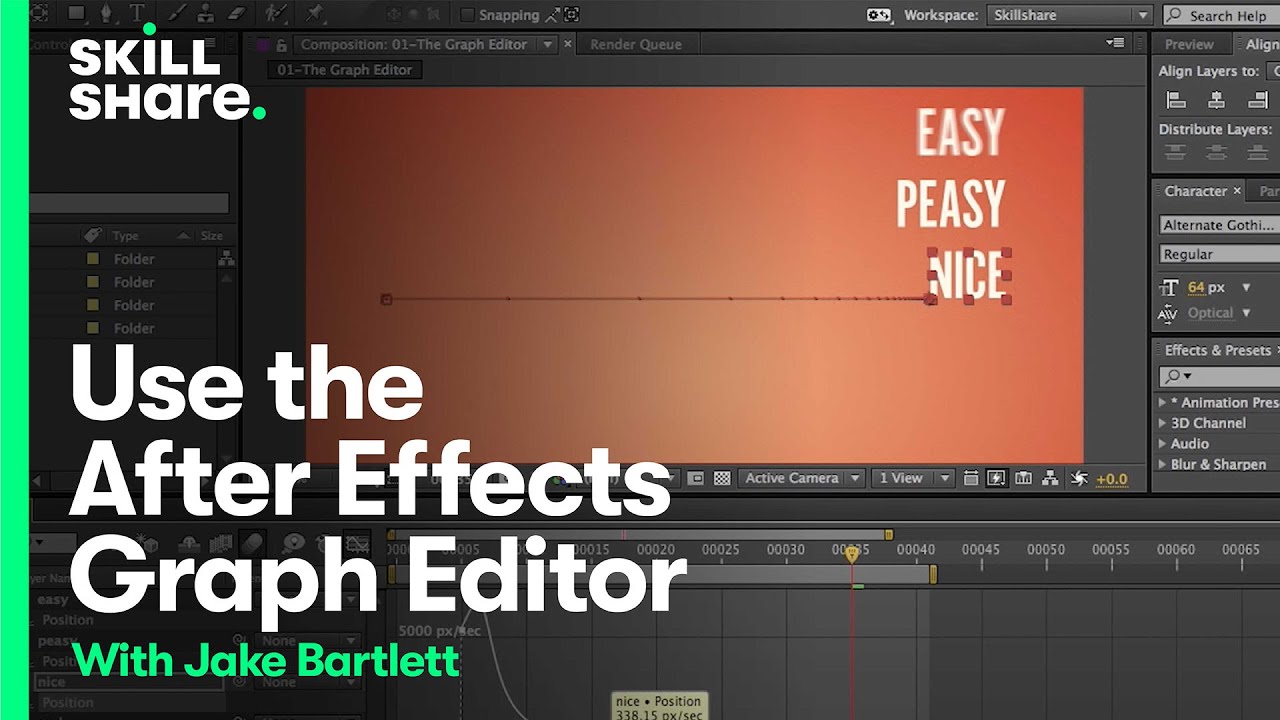This screenshot has width=1280, height=720.
Task: Select the Roto Brush tool
Action: 274,13
